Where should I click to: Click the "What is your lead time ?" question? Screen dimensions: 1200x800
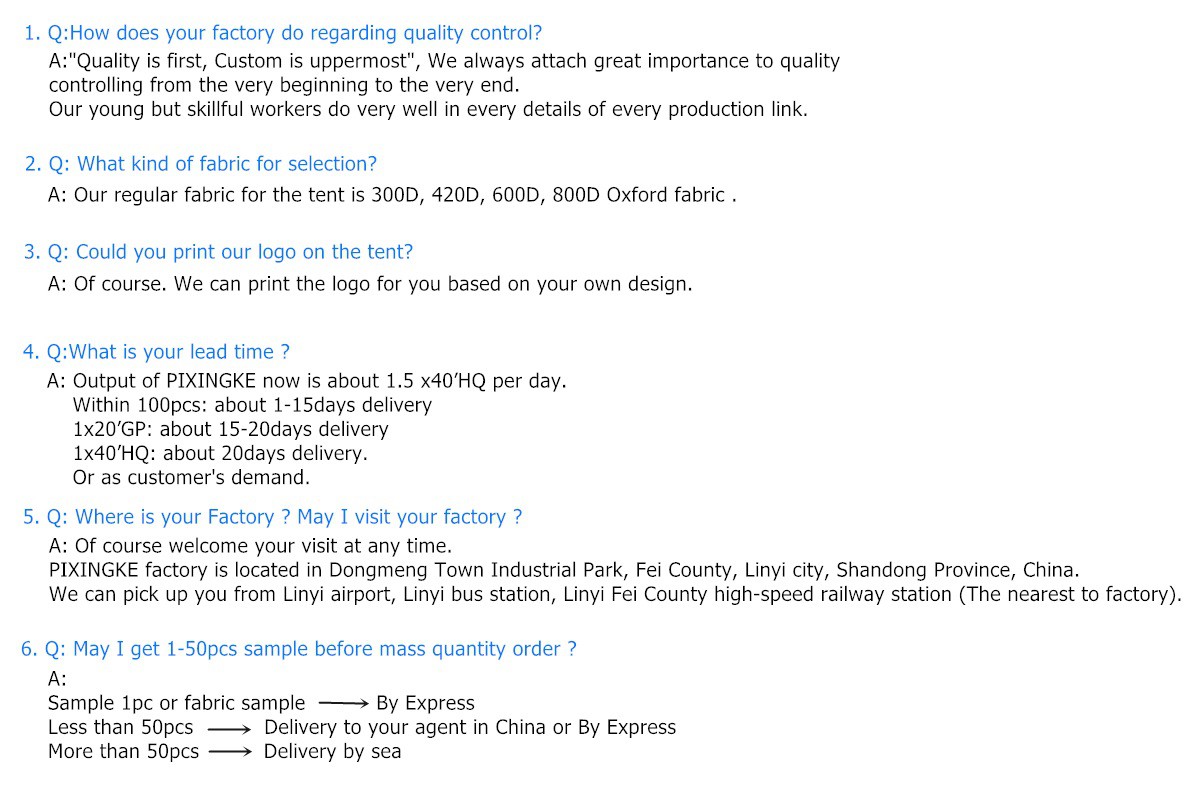click(156, 352)
